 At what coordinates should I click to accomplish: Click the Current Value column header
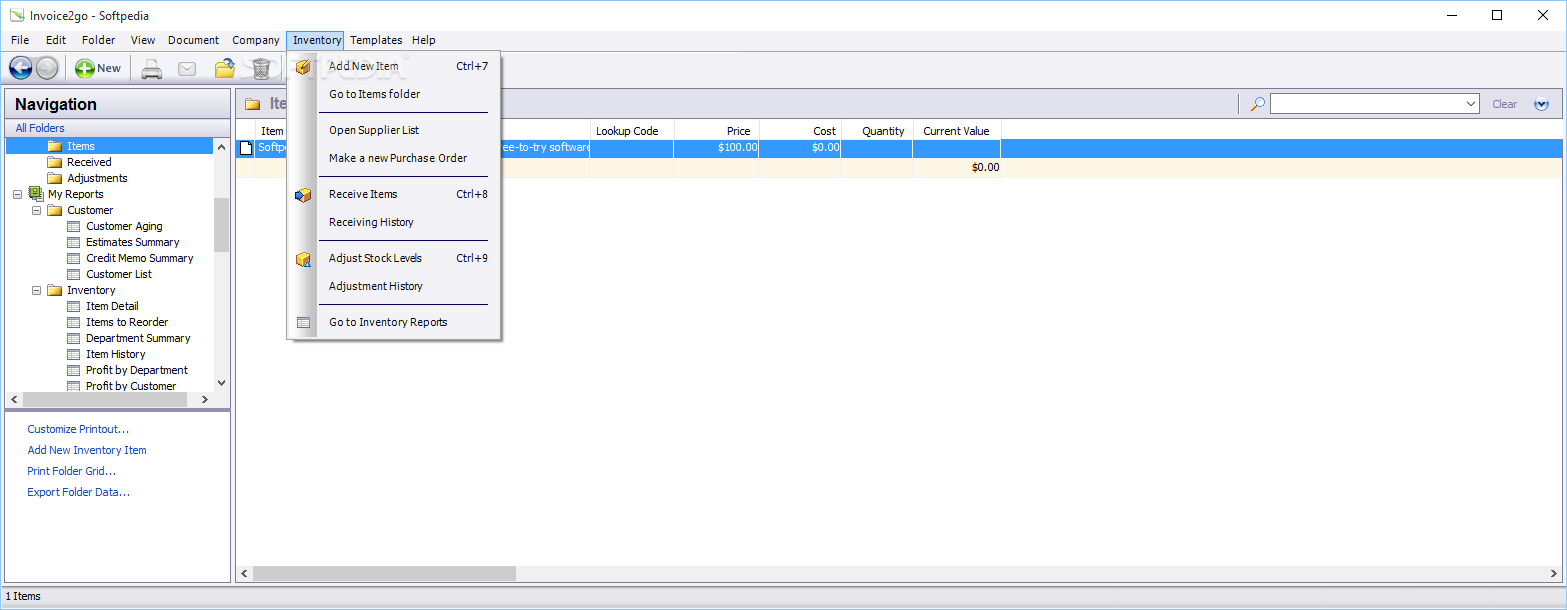[957, 131]
